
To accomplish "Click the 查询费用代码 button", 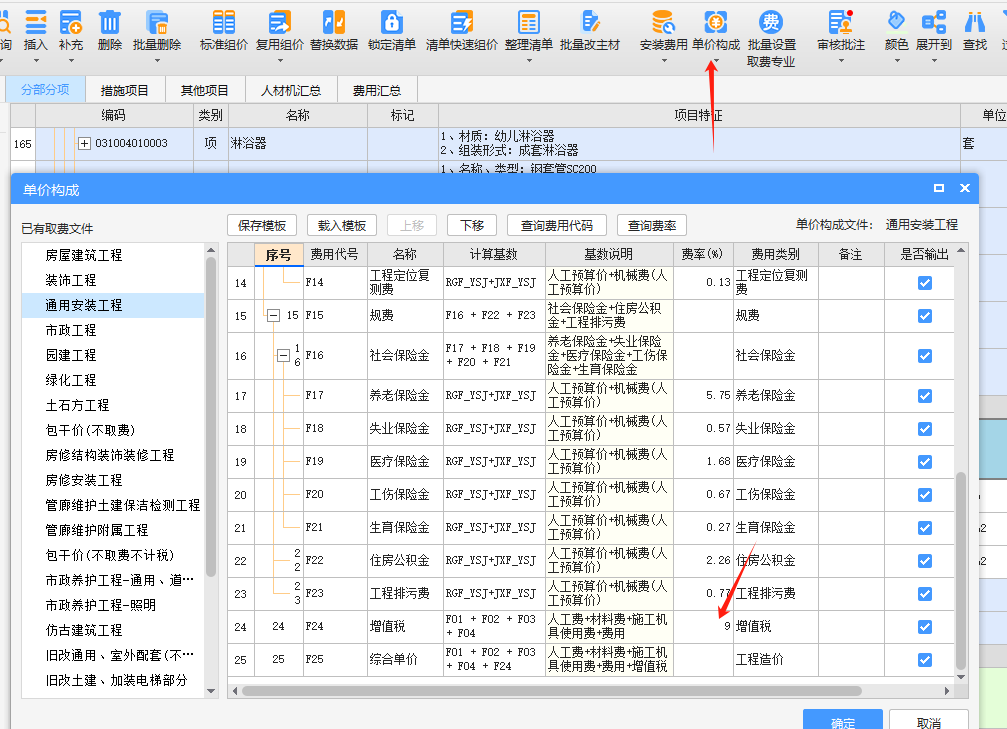I will coord(557,225).
